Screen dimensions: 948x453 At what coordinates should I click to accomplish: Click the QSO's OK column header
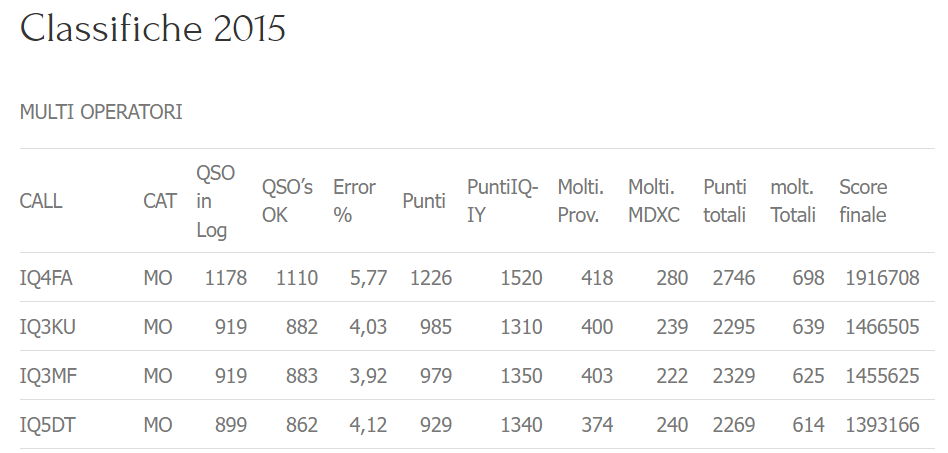point(287,201)
